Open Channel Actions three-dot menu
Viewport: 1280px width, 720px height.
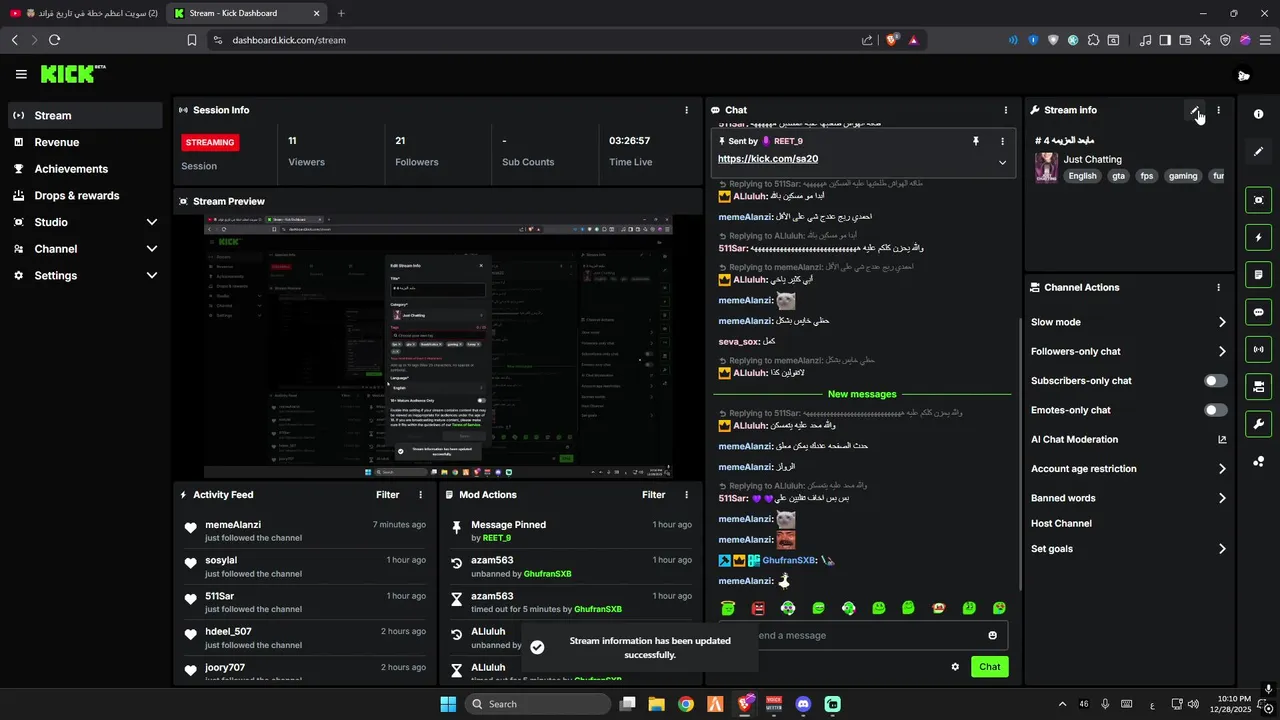click(x=1218, y=287)
